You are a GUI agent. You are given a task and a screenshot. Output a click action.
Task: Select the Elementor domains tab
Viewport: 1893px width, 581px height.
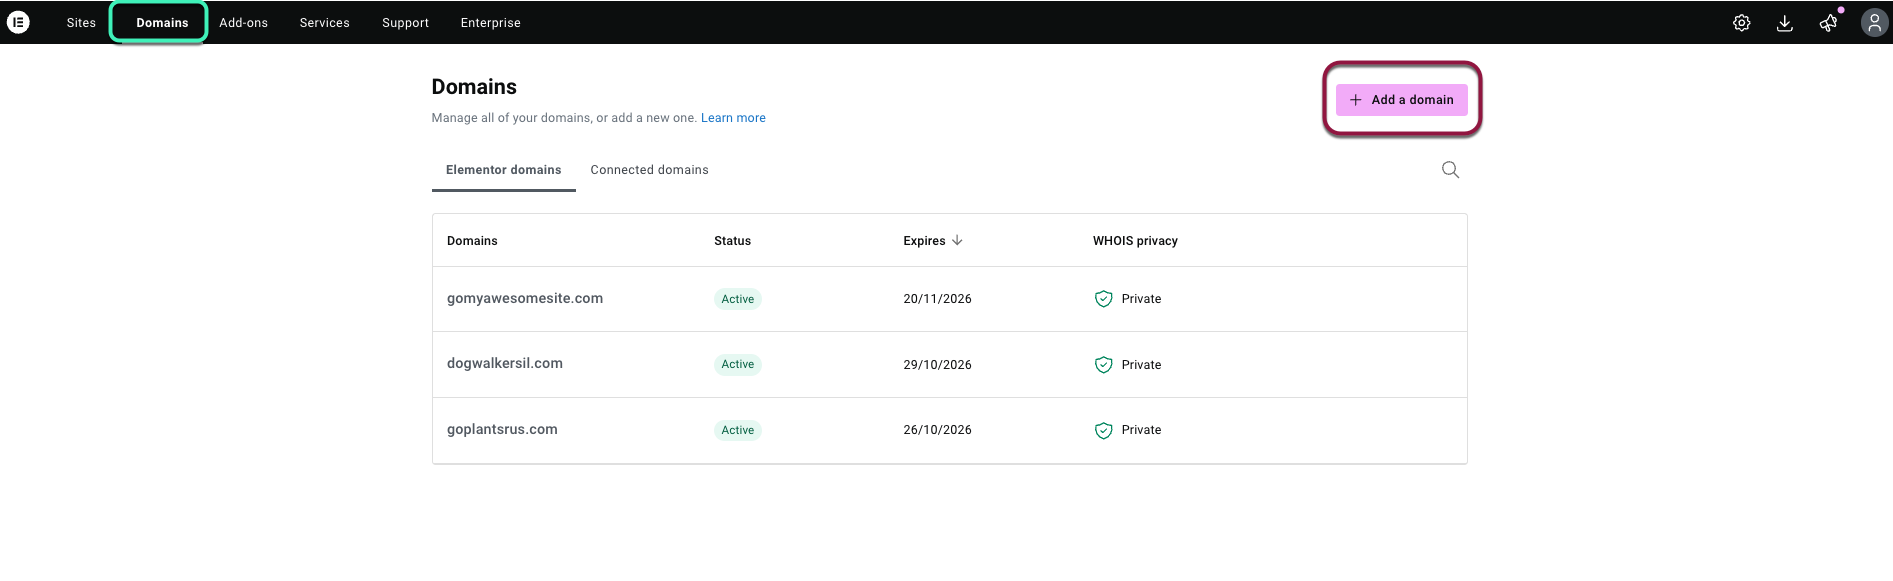pos(503,170)
